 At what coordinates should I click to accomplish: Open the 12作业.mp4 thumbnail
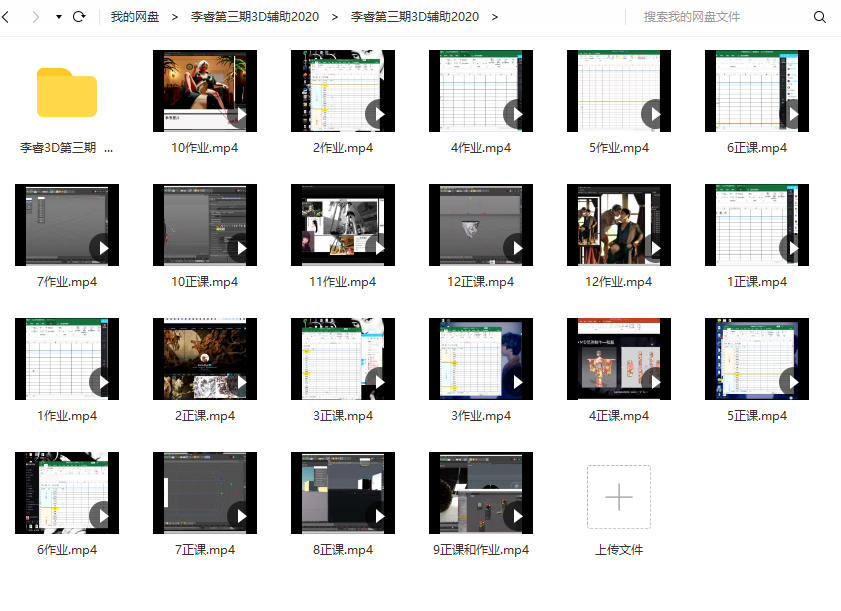(618, 224)
